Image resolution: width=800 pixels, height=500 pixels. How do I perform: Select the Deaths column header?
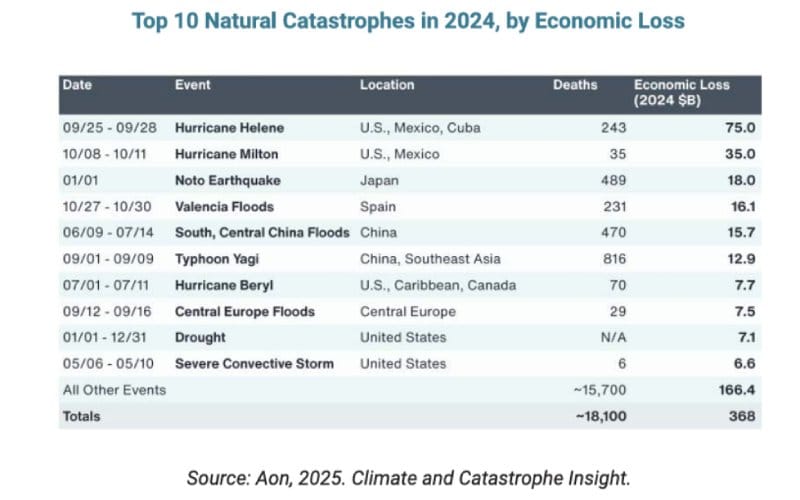(575, 85)
